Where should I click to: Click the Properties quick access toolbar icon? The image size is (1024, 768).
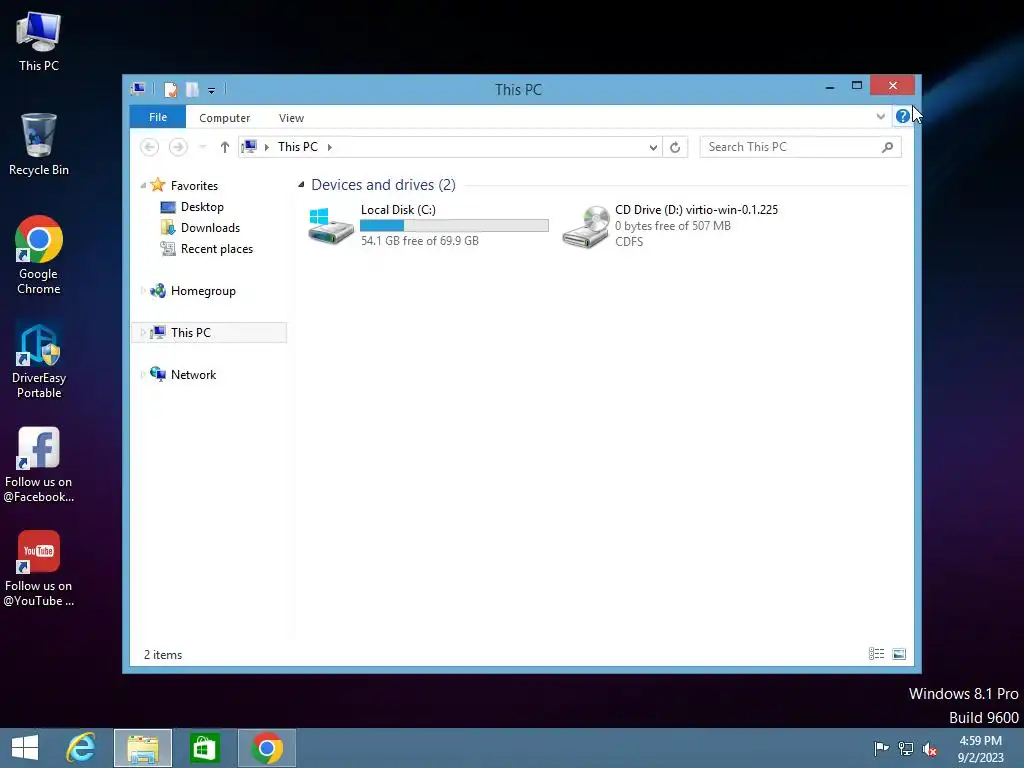[170, 89]
